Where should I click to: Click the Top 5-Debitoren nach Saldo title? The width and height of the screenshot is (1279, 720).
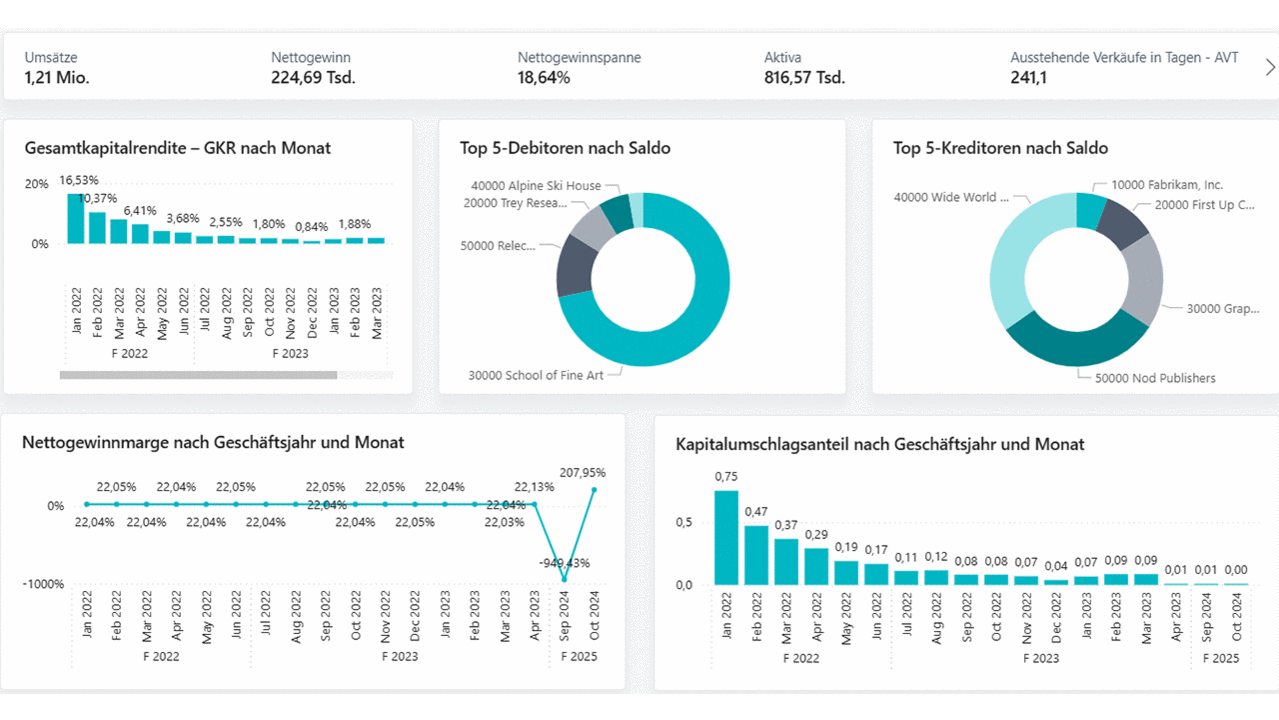(x=565, y=148)
